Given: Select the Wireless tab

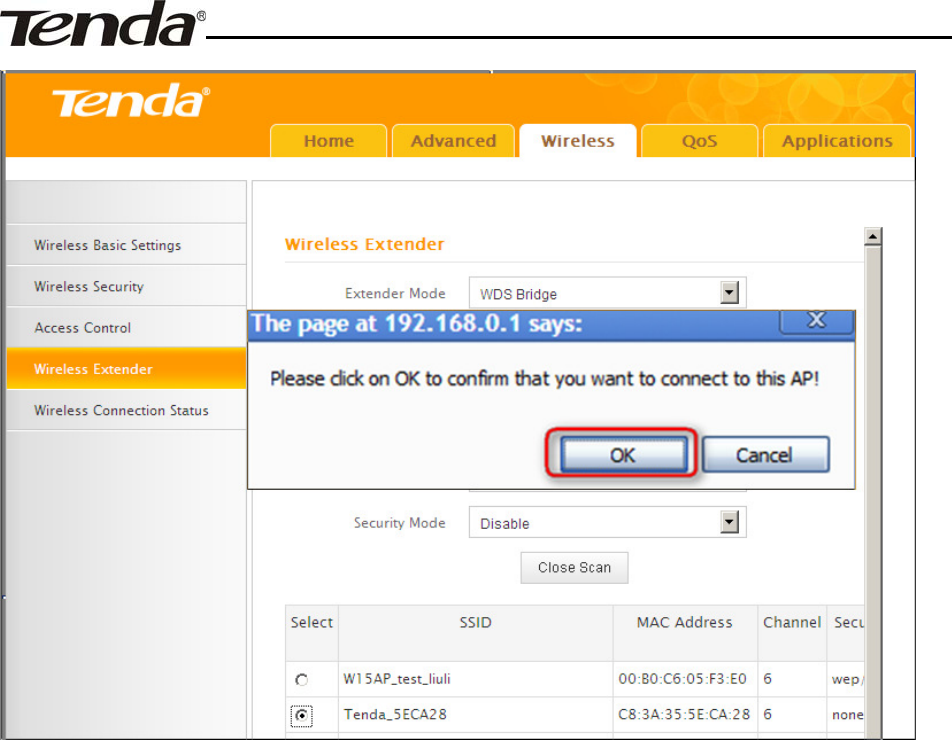Looking at the screenshot, I should click(x=578, y=141).
